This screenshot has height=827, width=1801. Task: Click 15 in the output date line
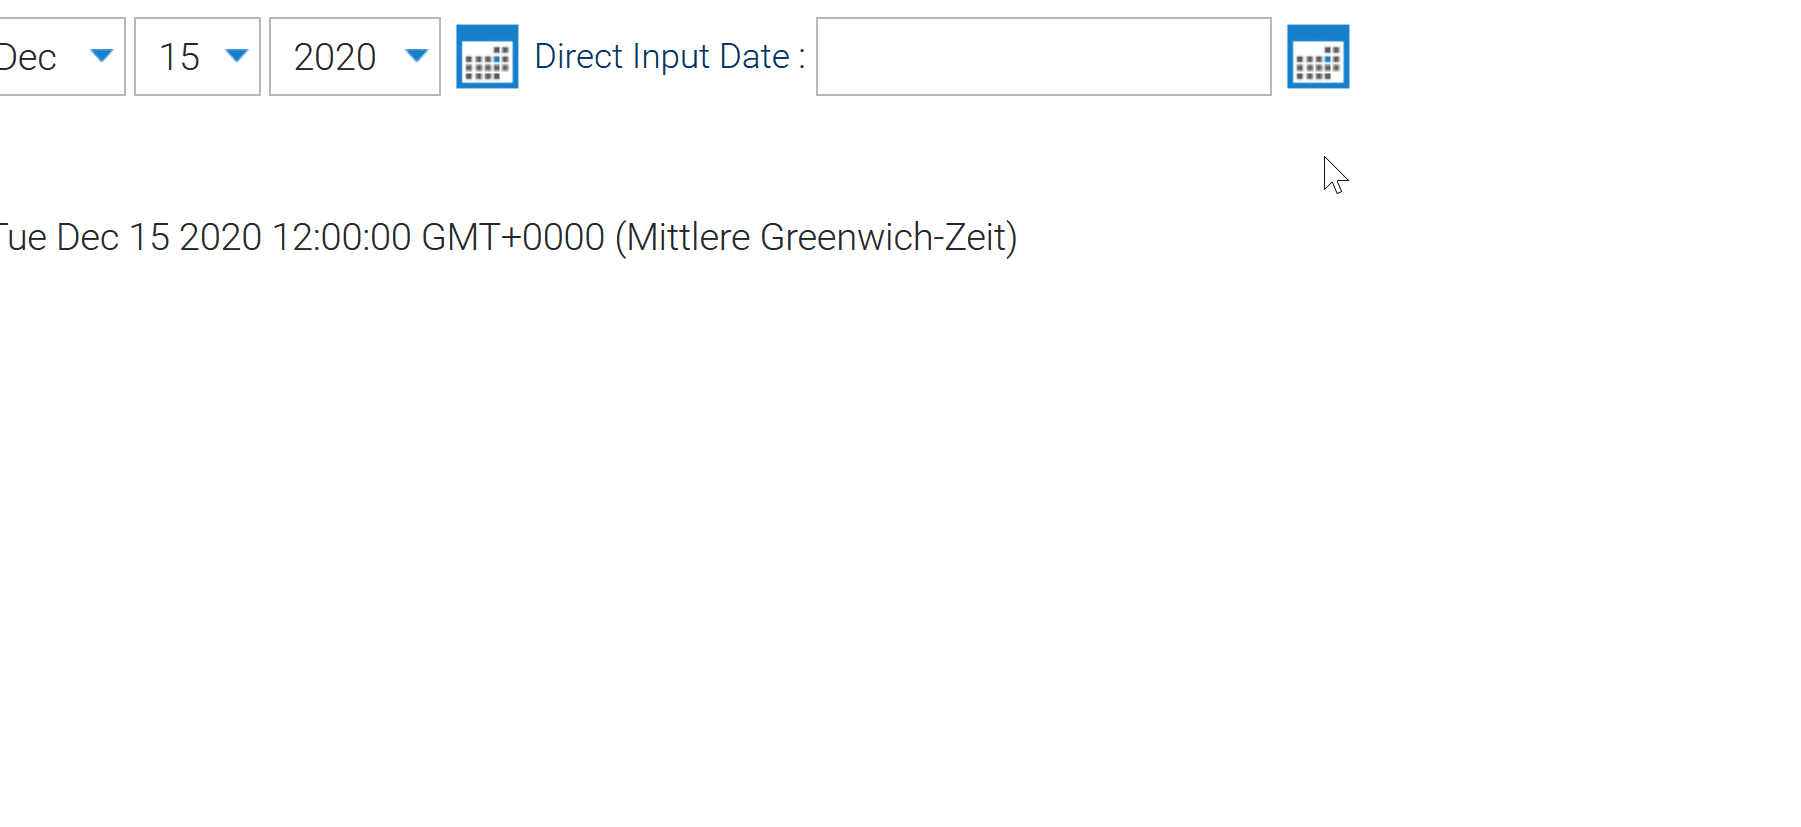pos(150,238)
